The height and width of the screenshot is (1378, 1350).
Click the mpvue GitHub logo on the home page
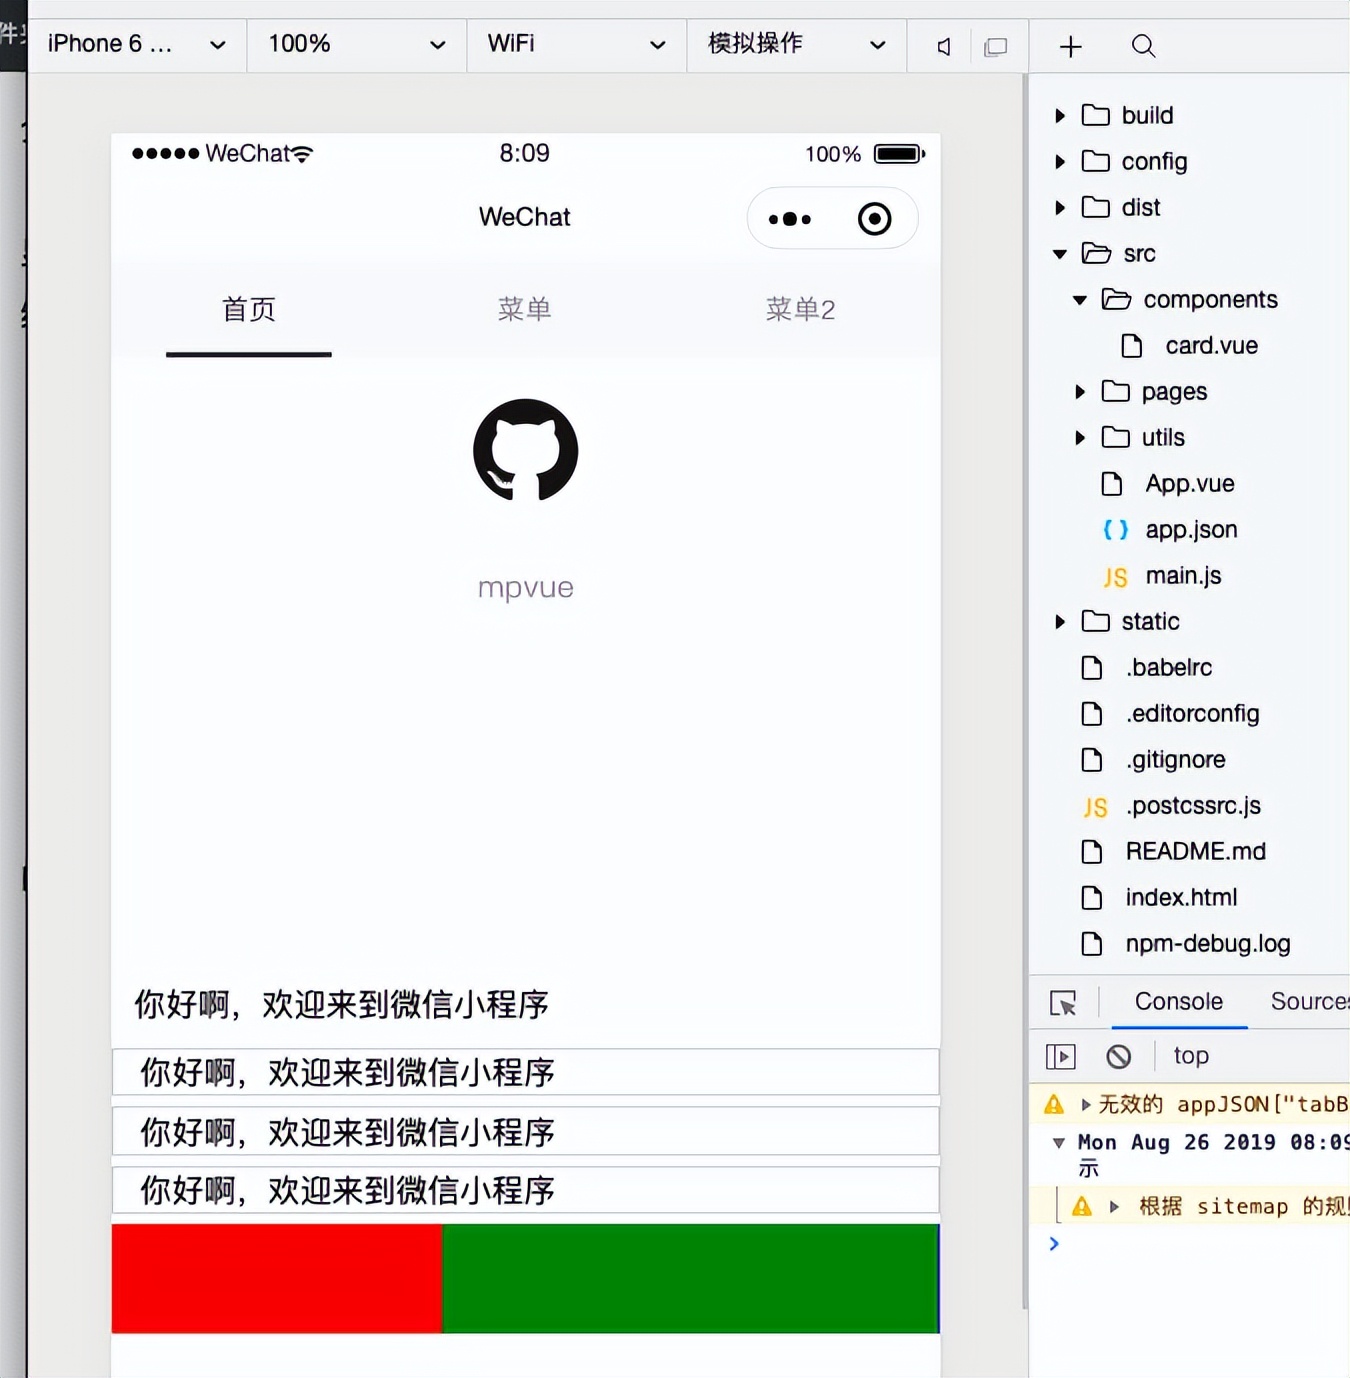(525, 450)
